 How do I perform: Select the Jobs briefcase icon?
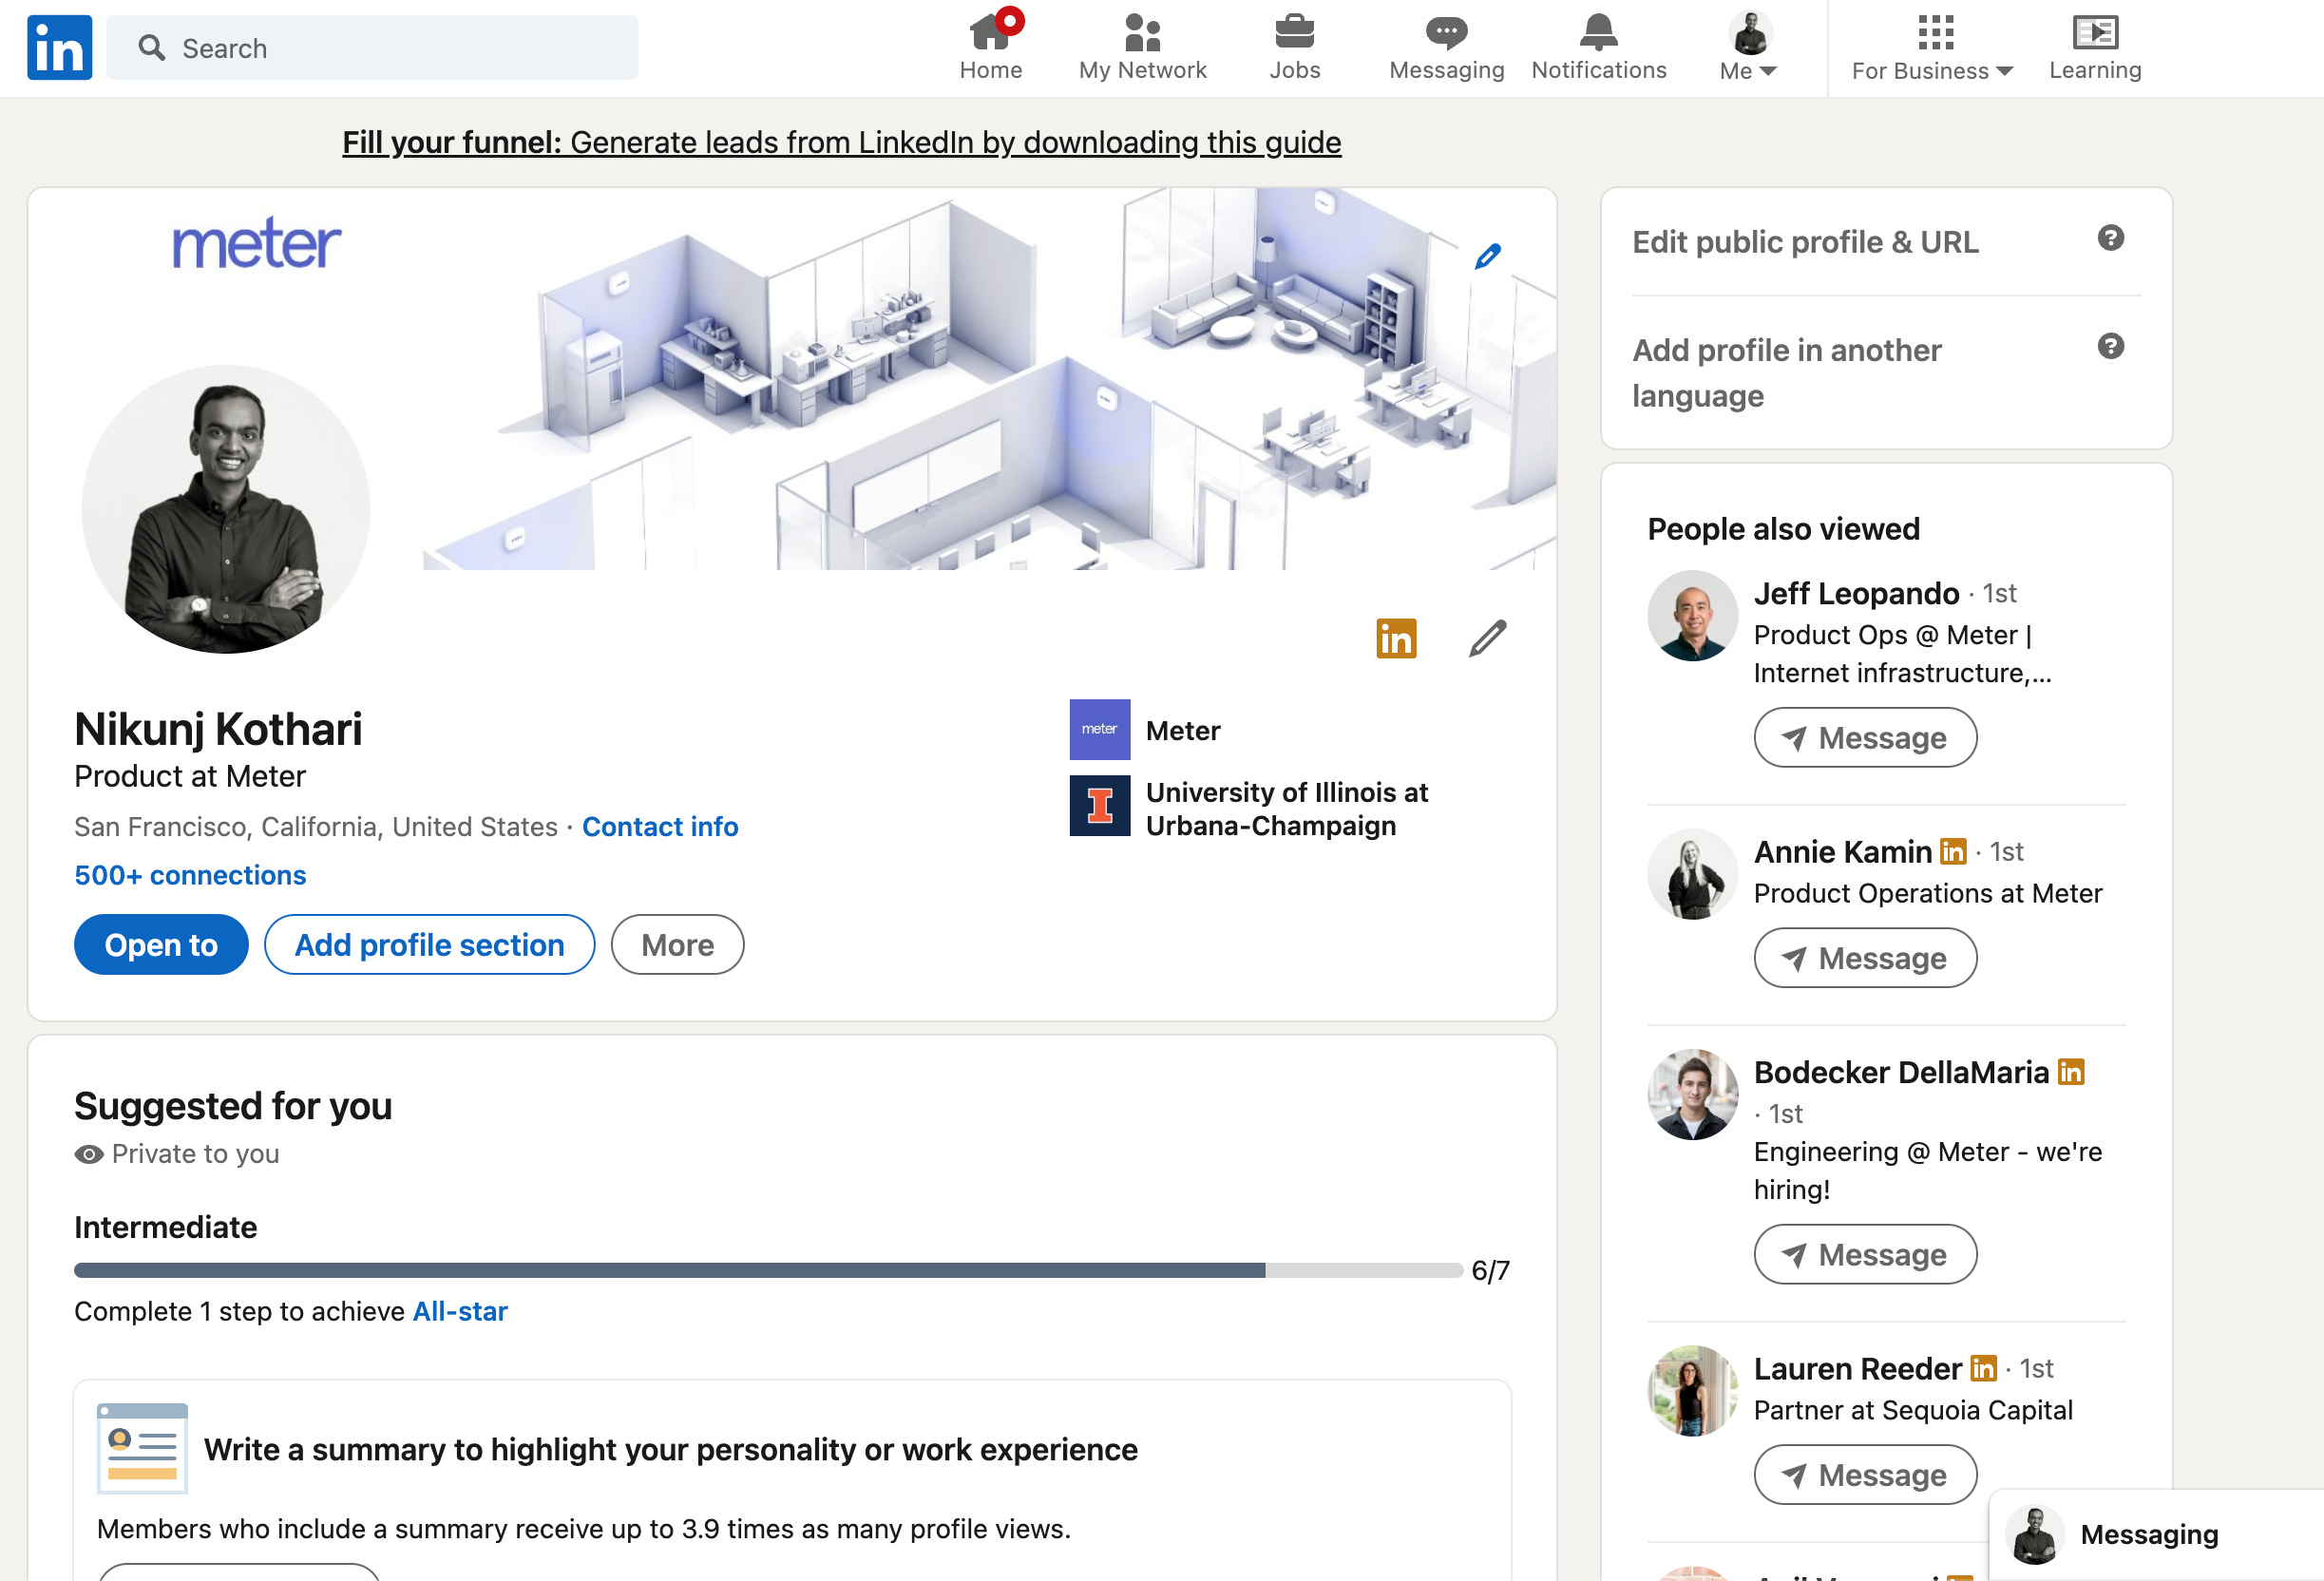(1294, 33)
